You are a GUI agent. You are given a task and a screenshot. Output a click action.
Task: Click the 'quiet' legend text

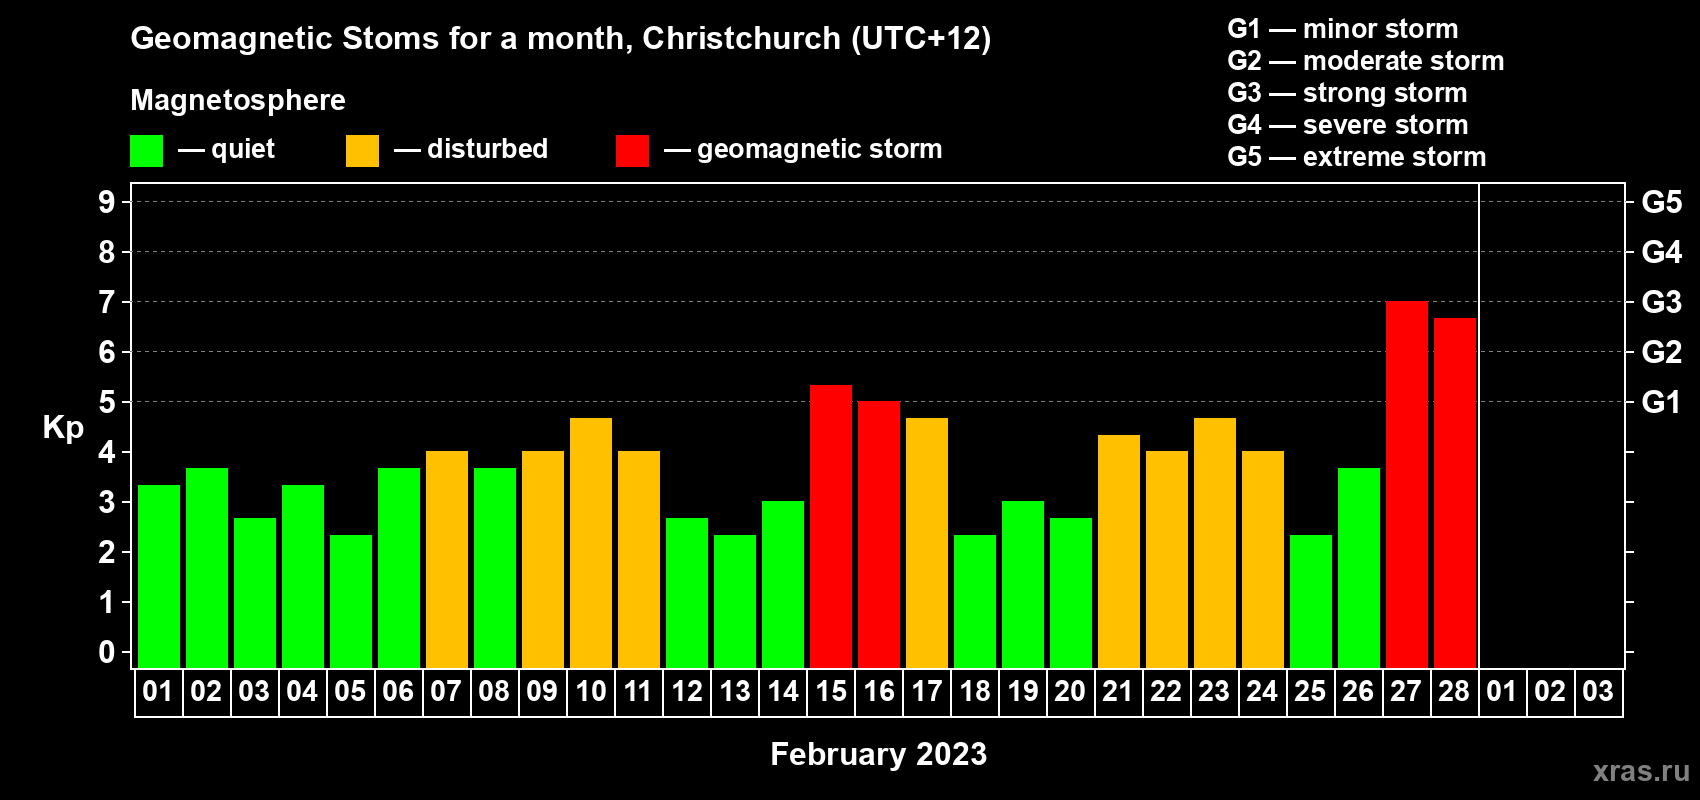(x=243, y=150)
